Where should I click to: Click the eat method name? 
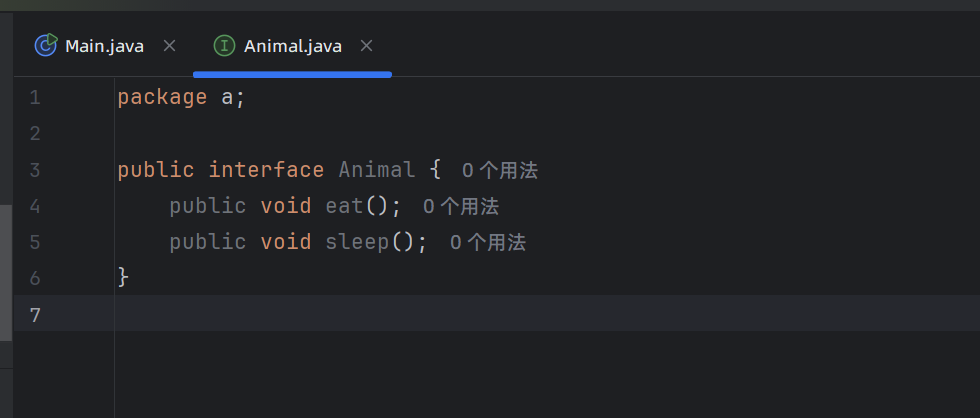click(x=345, y=206)
